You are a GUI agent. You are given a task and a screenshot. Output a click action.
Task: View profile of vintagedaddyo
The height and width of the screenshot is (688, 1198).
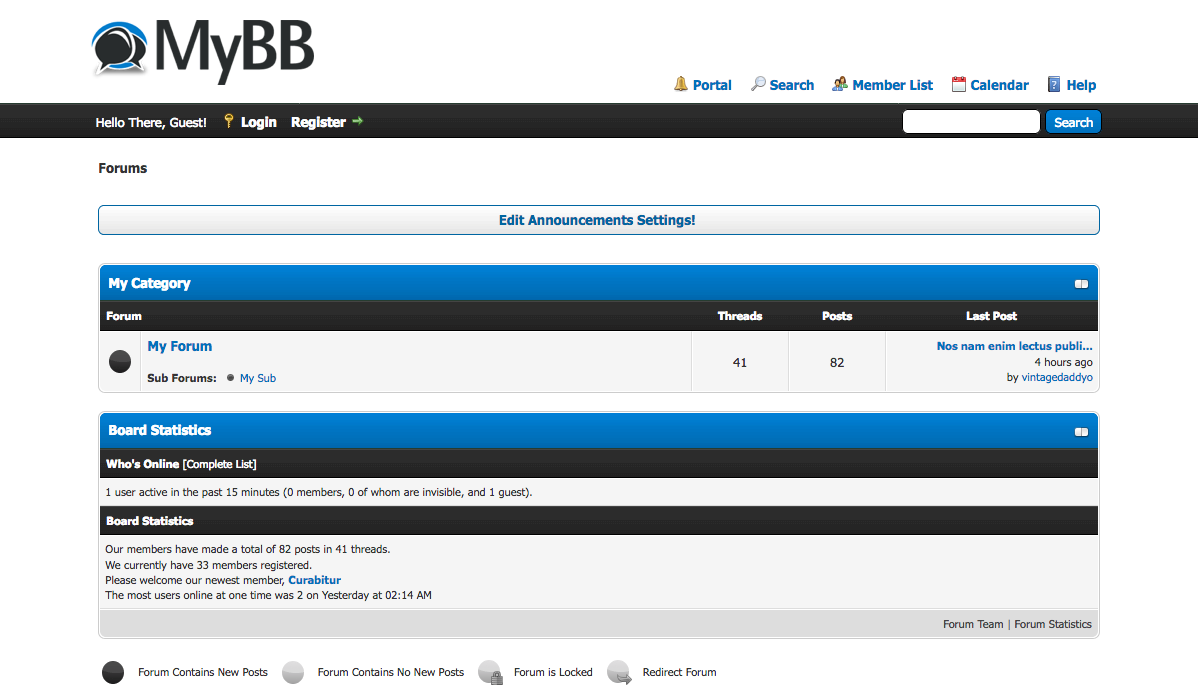click(1057, 377)
